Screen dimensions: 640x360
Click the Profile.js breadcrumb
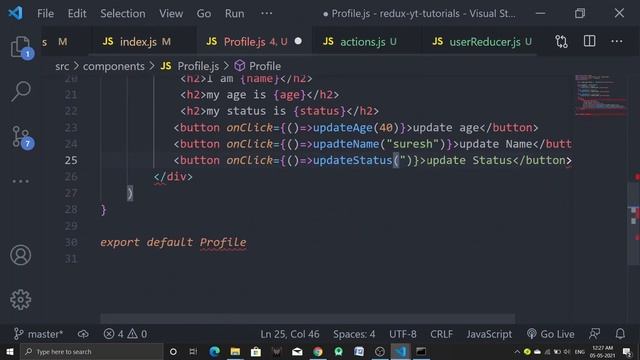(190, 66)
